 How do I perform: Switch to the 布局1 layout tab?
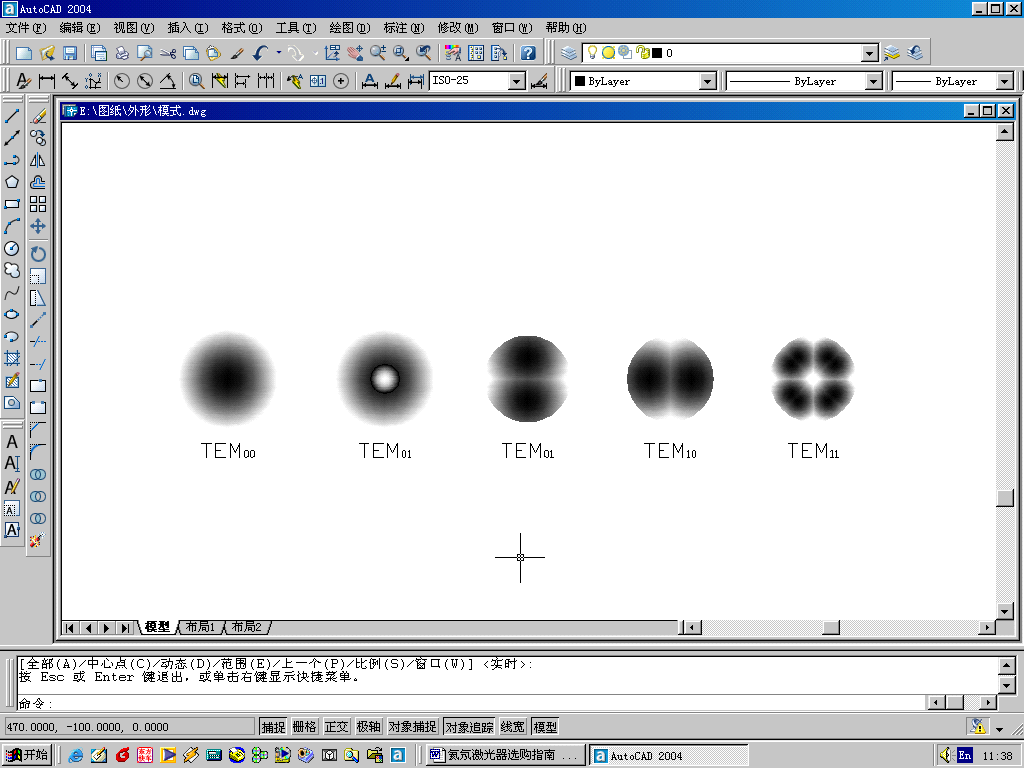tap(200, 627)
